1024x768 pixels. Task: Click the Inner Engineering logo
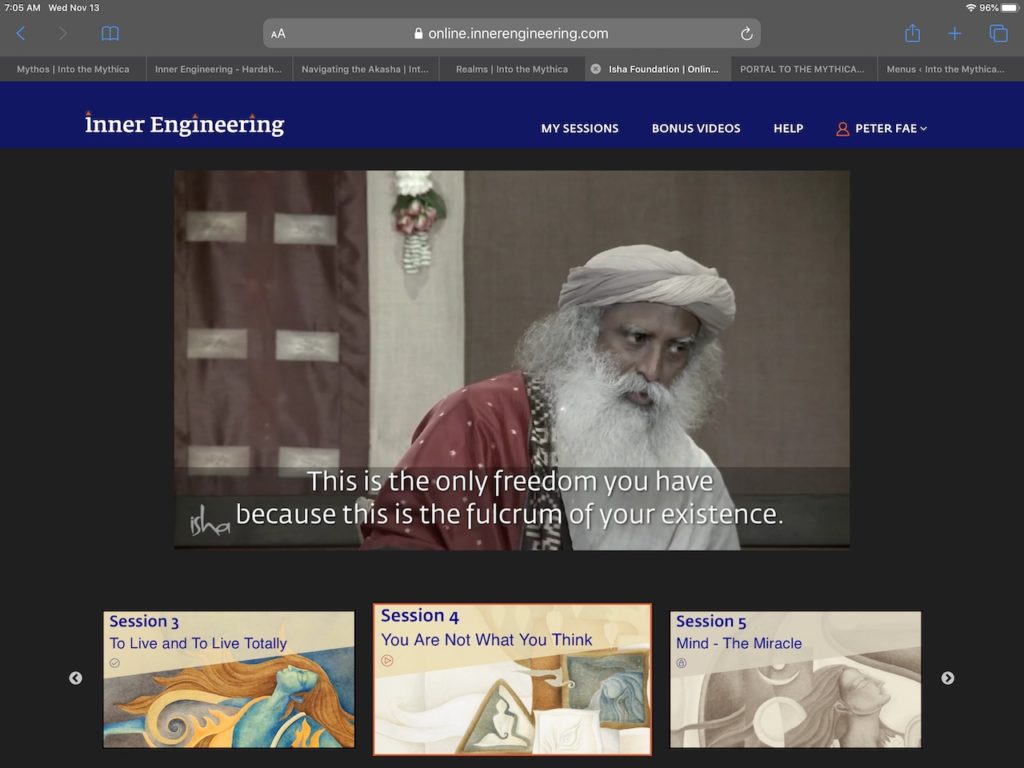pyautogui.click(x=185, y=124)
